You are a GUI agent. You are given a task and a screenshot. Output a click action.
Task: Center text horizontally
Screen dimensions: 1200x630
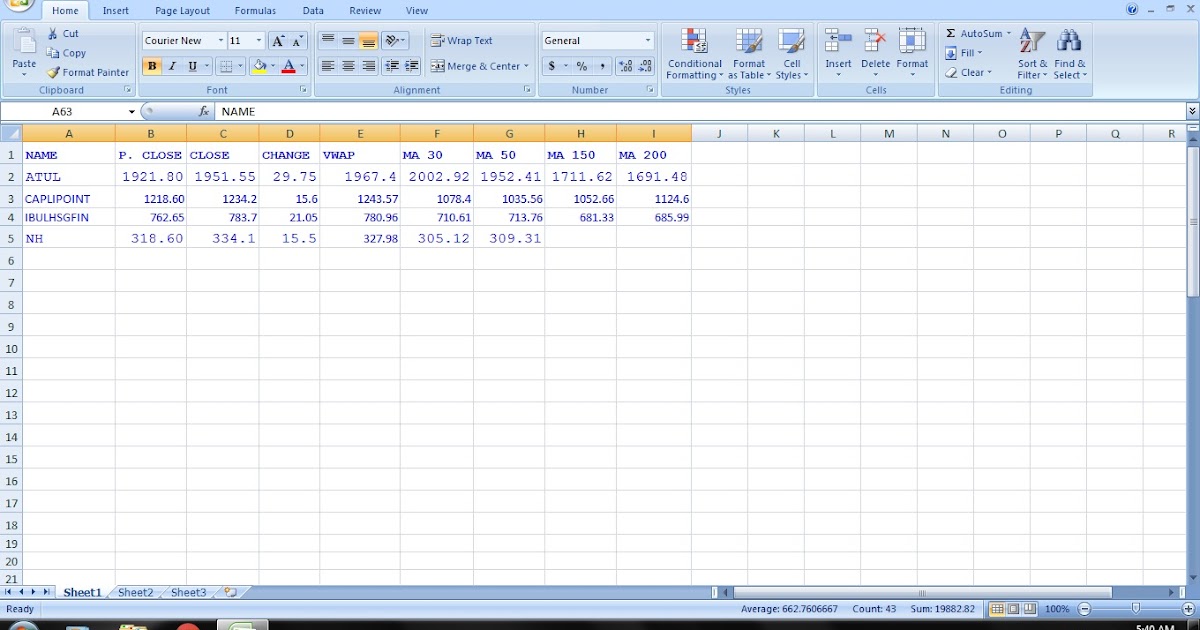pyautogui.click(x=348, y=66)
